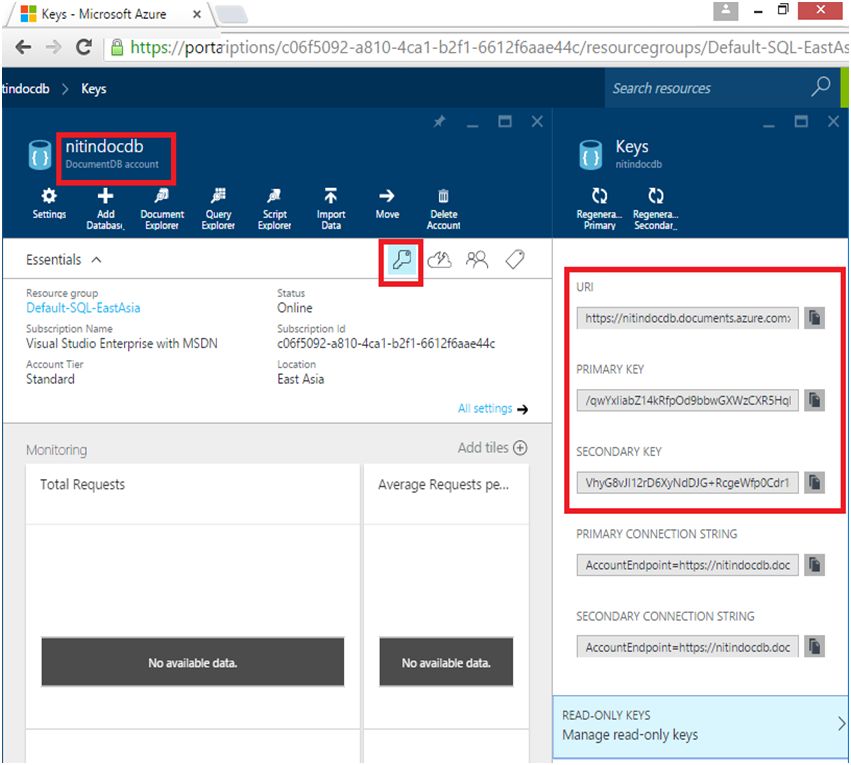Viewport: 851px width, 765px height.
Task: Select the Add Database icon
Action: [x=105, y=204]
